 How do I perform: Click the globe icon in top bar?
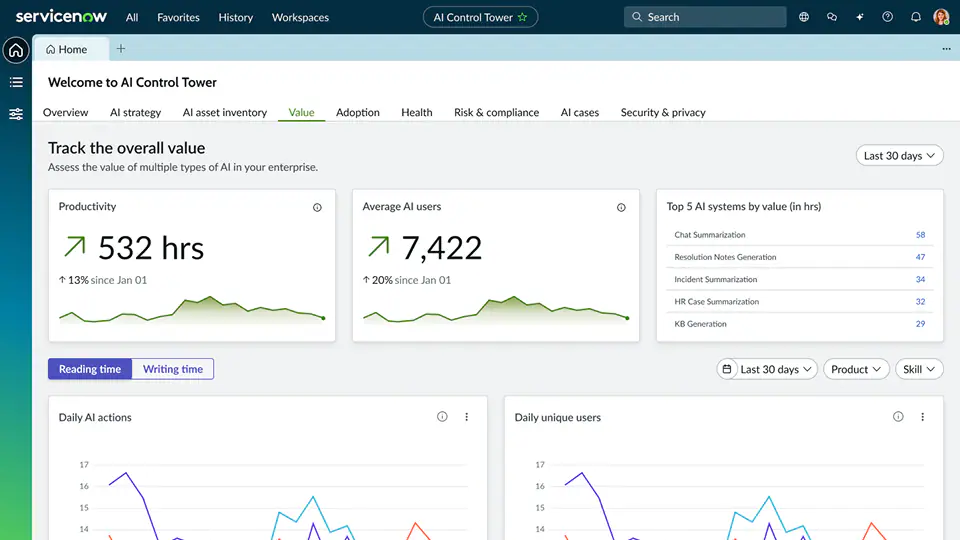805,17
